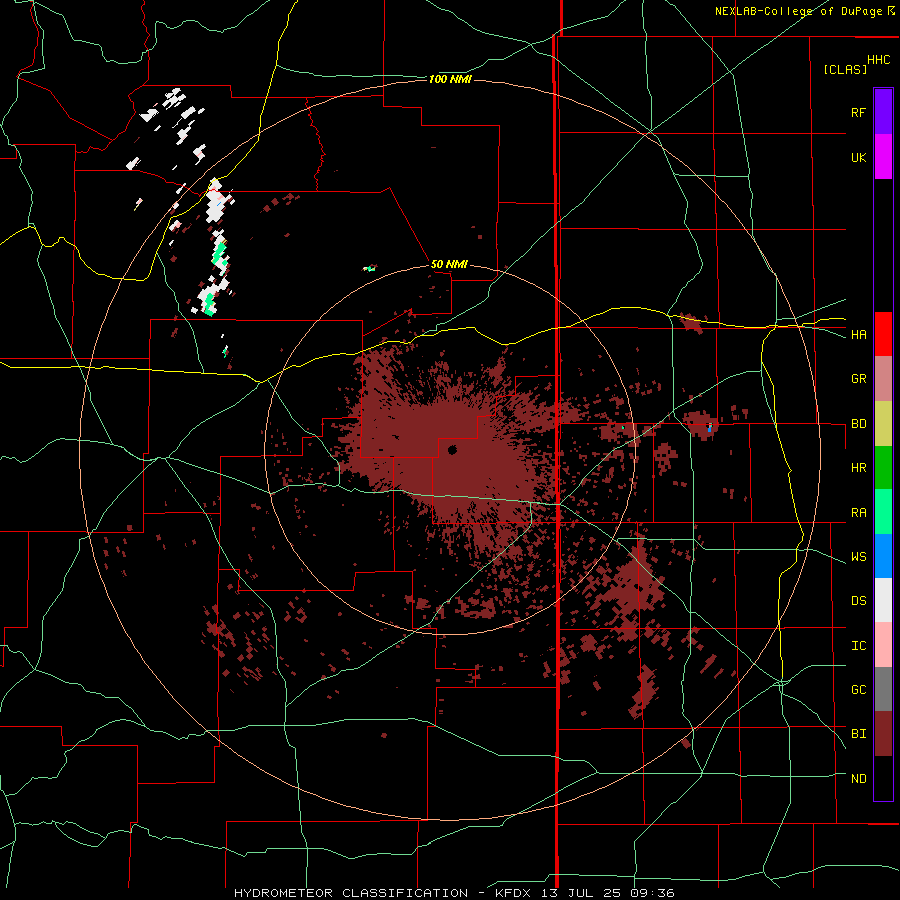Click the UK magenta legend swatch

coord(883,157)
